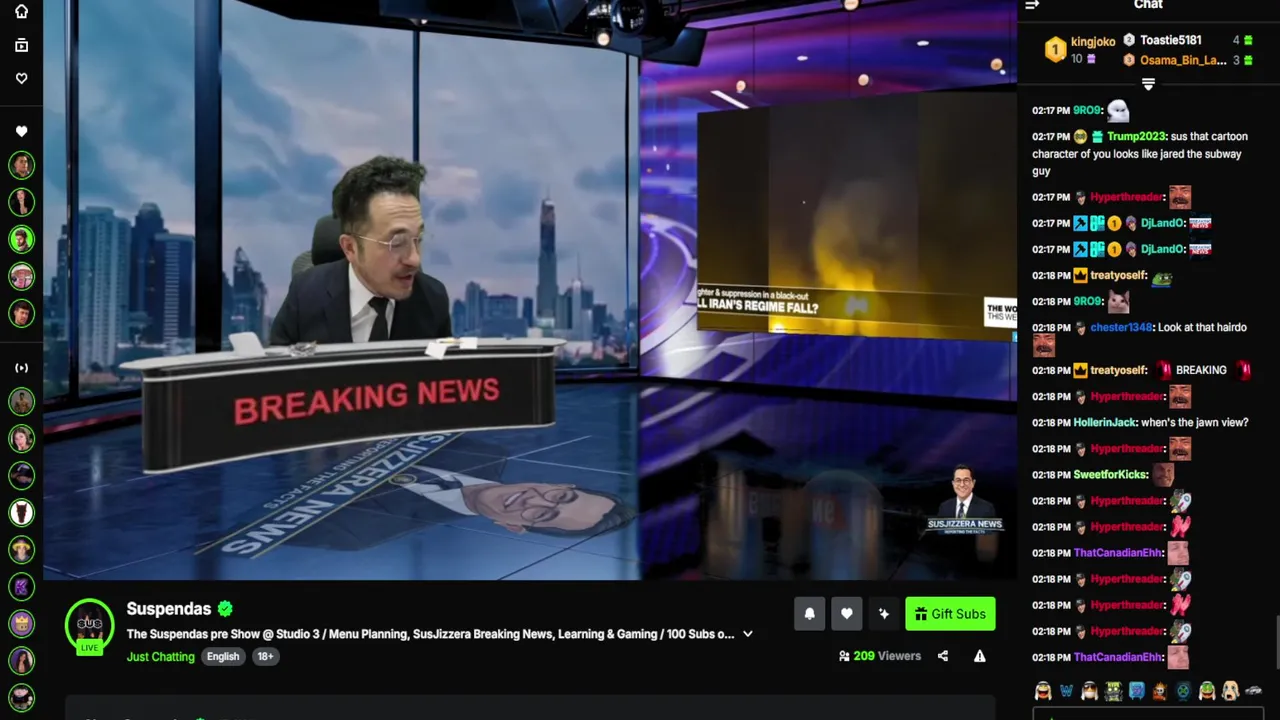The height and width of the screenshot is (720, 1280).
Task: Insert the green monster quick emote
Action: point(1113,691)
